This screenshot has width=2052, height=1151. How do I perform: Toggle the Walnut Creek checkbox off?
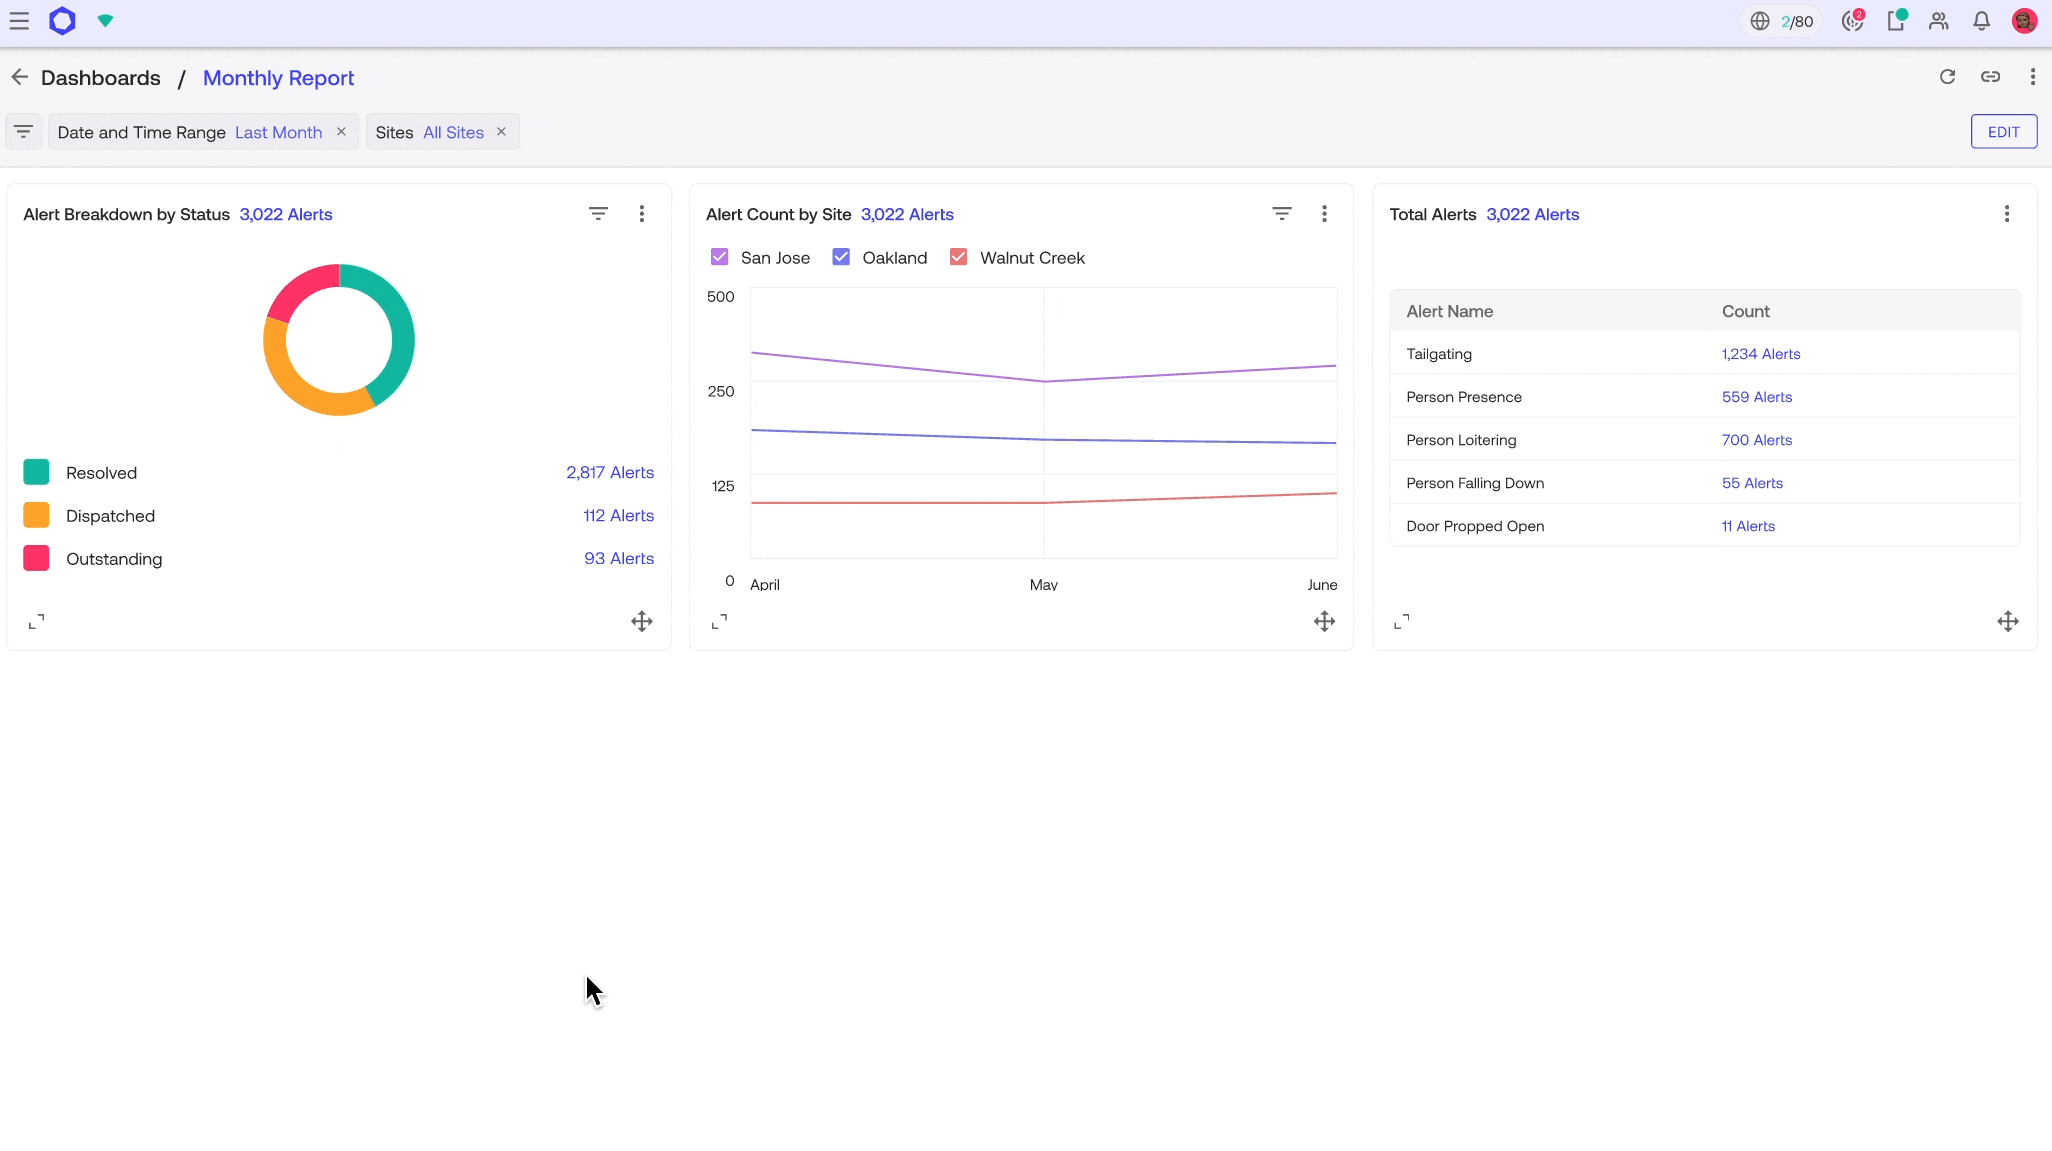[x=959, y=257]
